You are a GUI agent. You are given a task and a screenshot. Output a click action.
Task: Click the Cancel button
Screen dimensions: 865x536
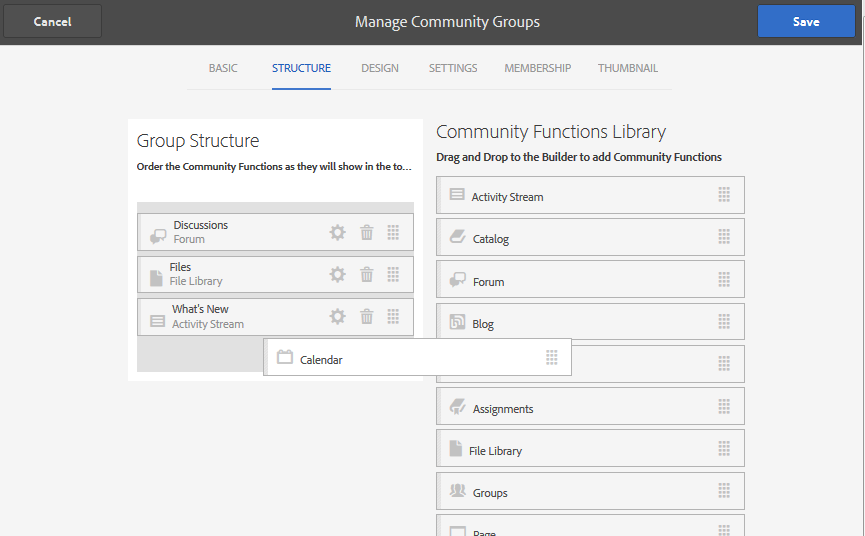point(52,22)
